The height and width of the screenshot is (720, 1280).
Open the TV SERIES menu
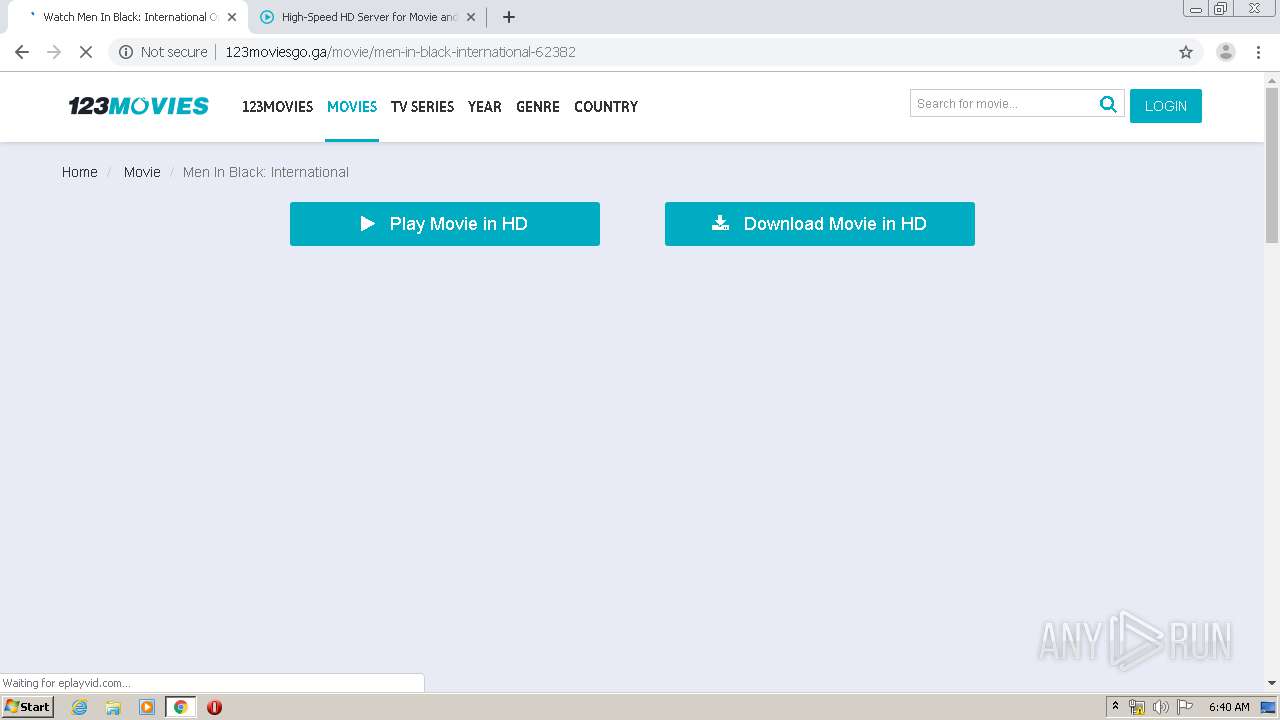click(422, 107)
